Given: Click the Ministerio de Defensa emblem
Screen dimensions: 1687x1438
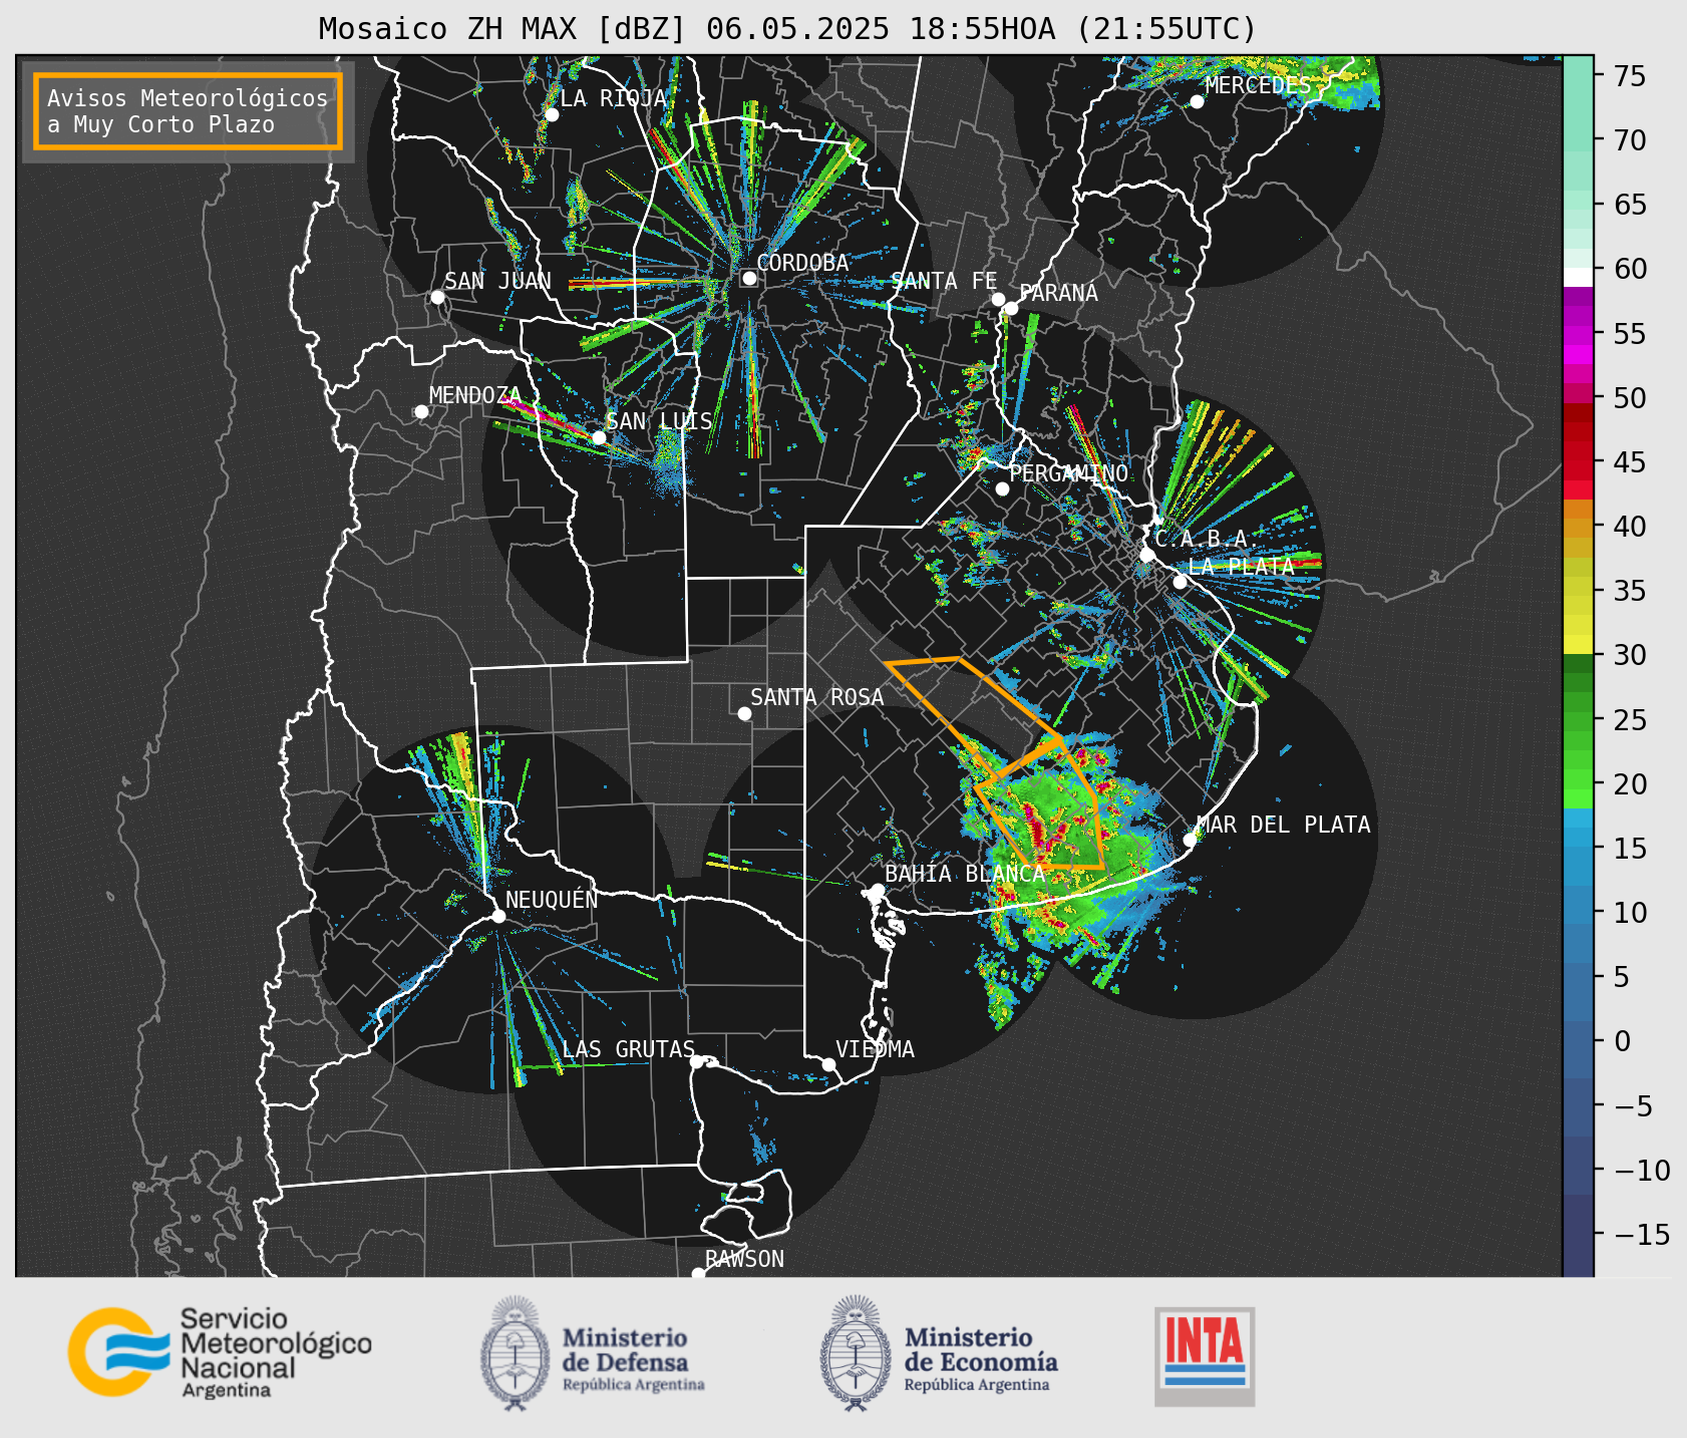Looking at the screenshot, I should pos(515,1354).
